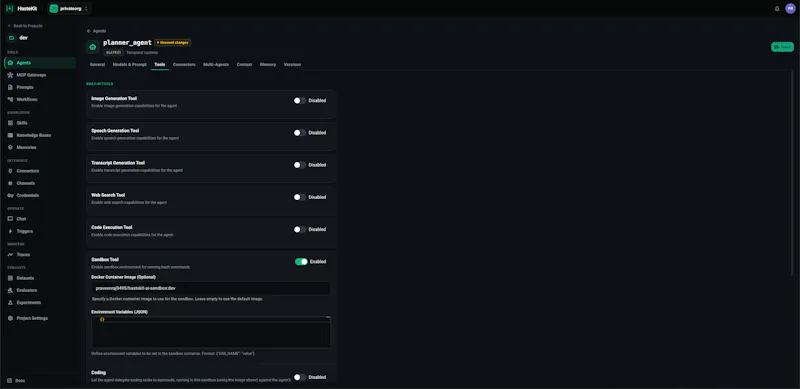Open the notifications bell
This screenshot has height=389, width=800.
777,9
